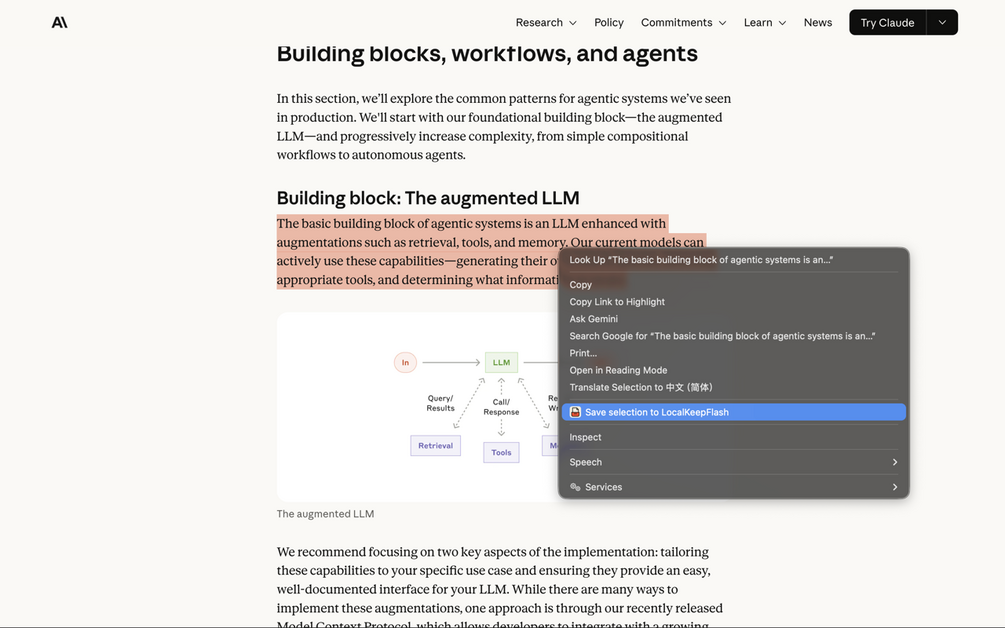This screenshot has width=1005, height=628.
Task: Click the Anthropic logo in header
Action: point(60,22)
